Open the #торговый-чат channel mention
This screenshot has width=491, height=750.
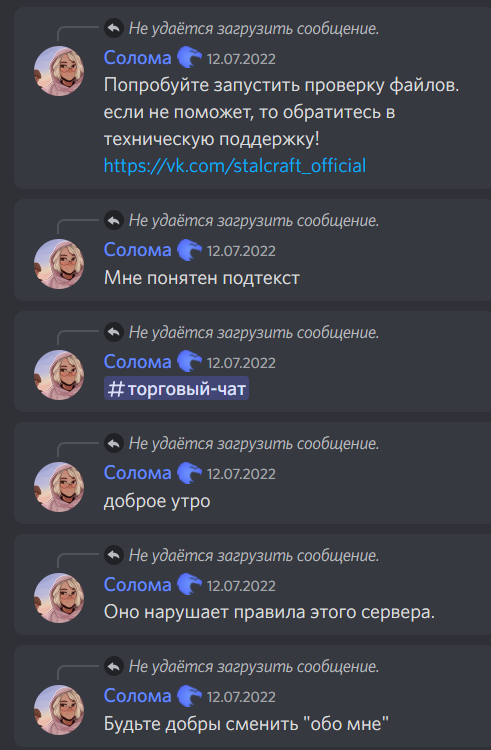click(x=176, y=389)
